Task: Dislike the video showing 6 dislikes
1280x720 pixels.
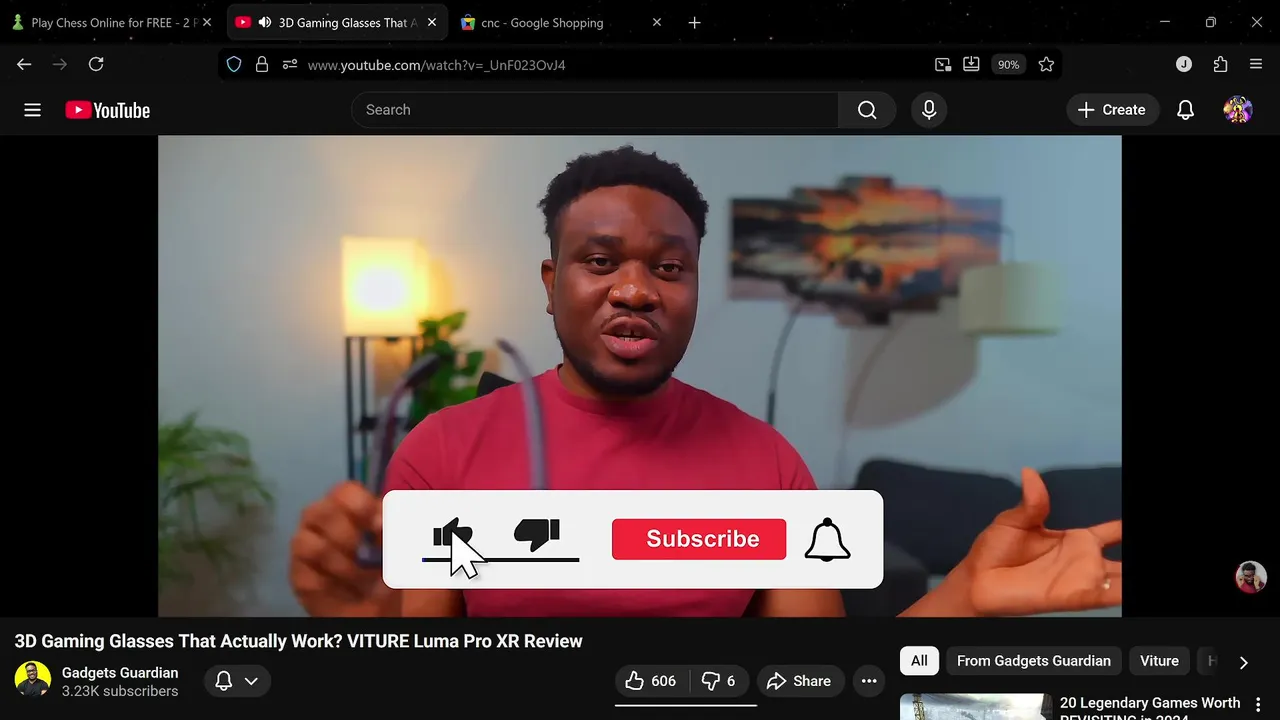Action: [x=718, y=681]
